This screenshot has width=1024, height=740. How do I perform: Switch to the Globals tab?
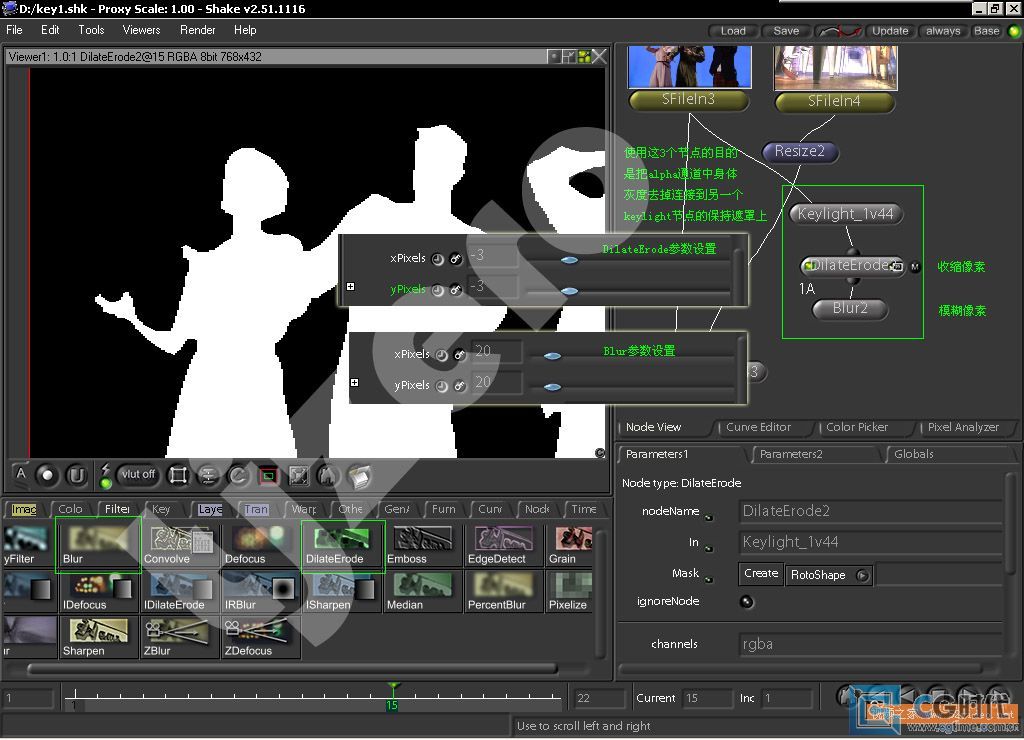tap(914, 454)
